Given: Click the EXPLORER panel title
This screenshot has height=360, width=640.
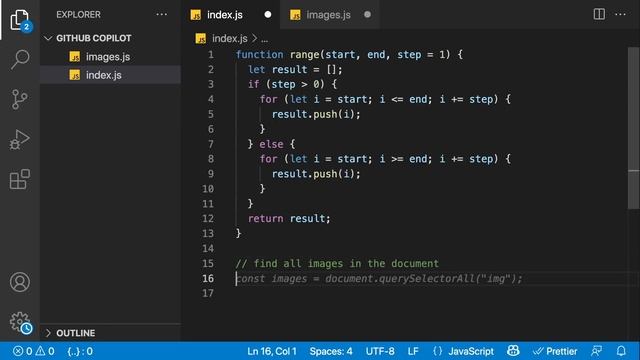Looking at the screenshot, I should [78, 15].
